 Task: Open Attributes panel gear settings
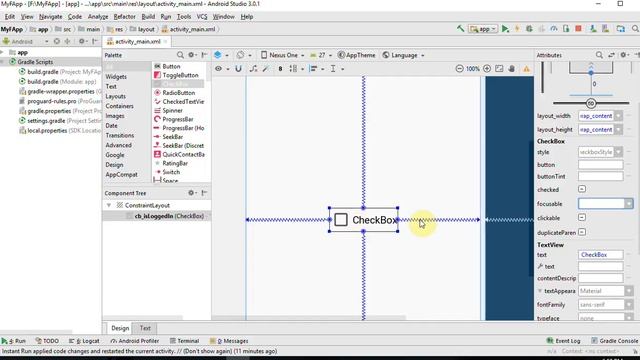click(x=623, y=55)
